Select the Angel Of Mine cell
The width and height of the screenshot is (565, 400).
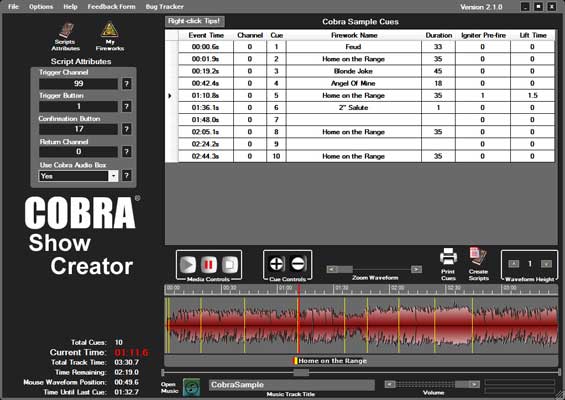(x=353, y=83)
